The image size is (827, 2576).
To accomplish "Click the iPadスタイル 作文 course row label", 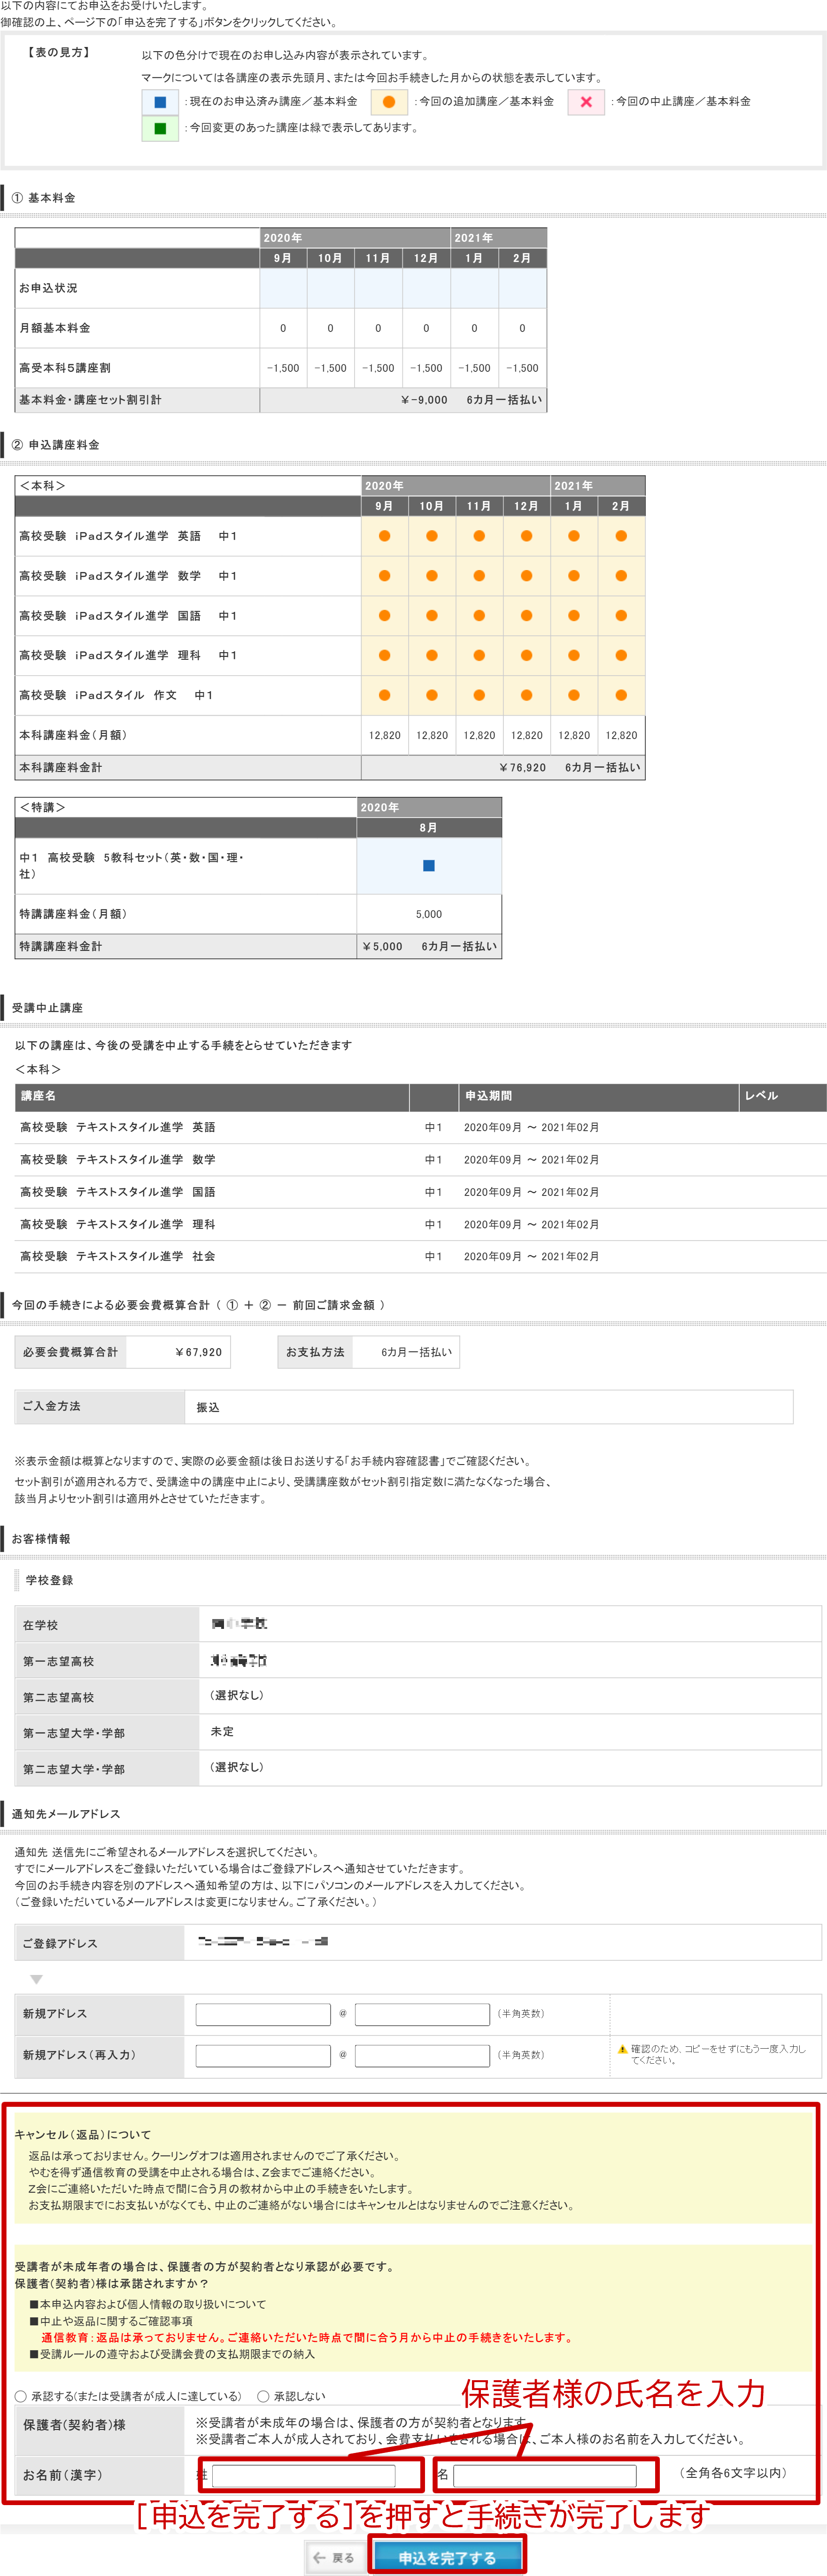I will coord(116,695).
